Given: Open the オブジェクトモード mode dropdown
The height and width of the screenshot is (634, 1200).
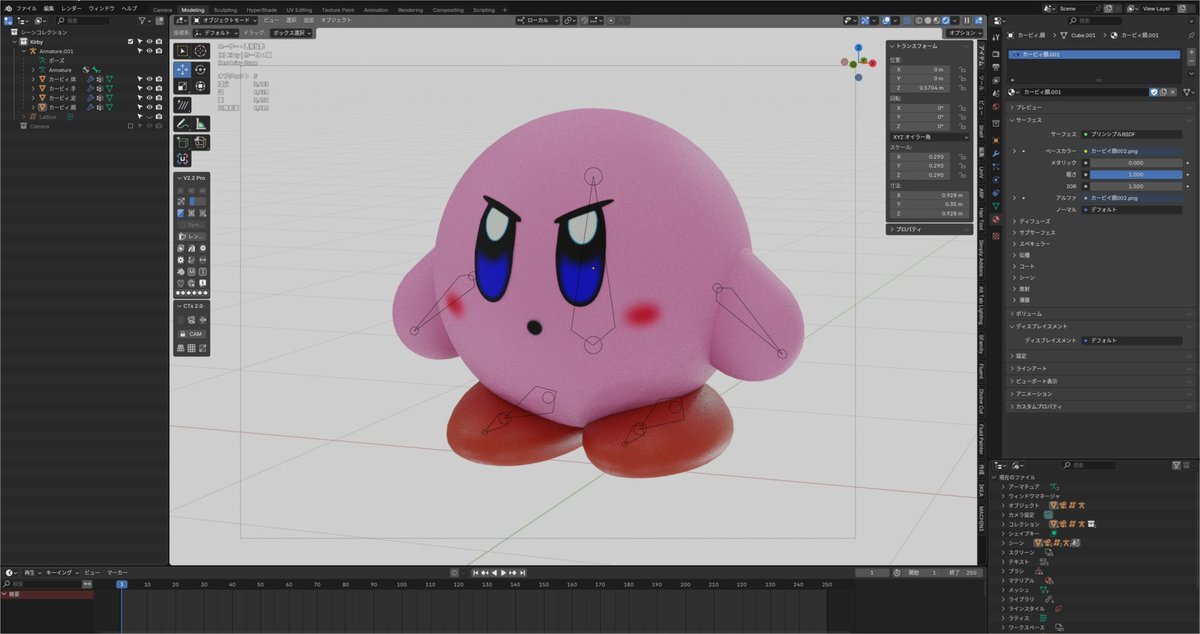Looking at the screenshot, I should click(224, 20).
